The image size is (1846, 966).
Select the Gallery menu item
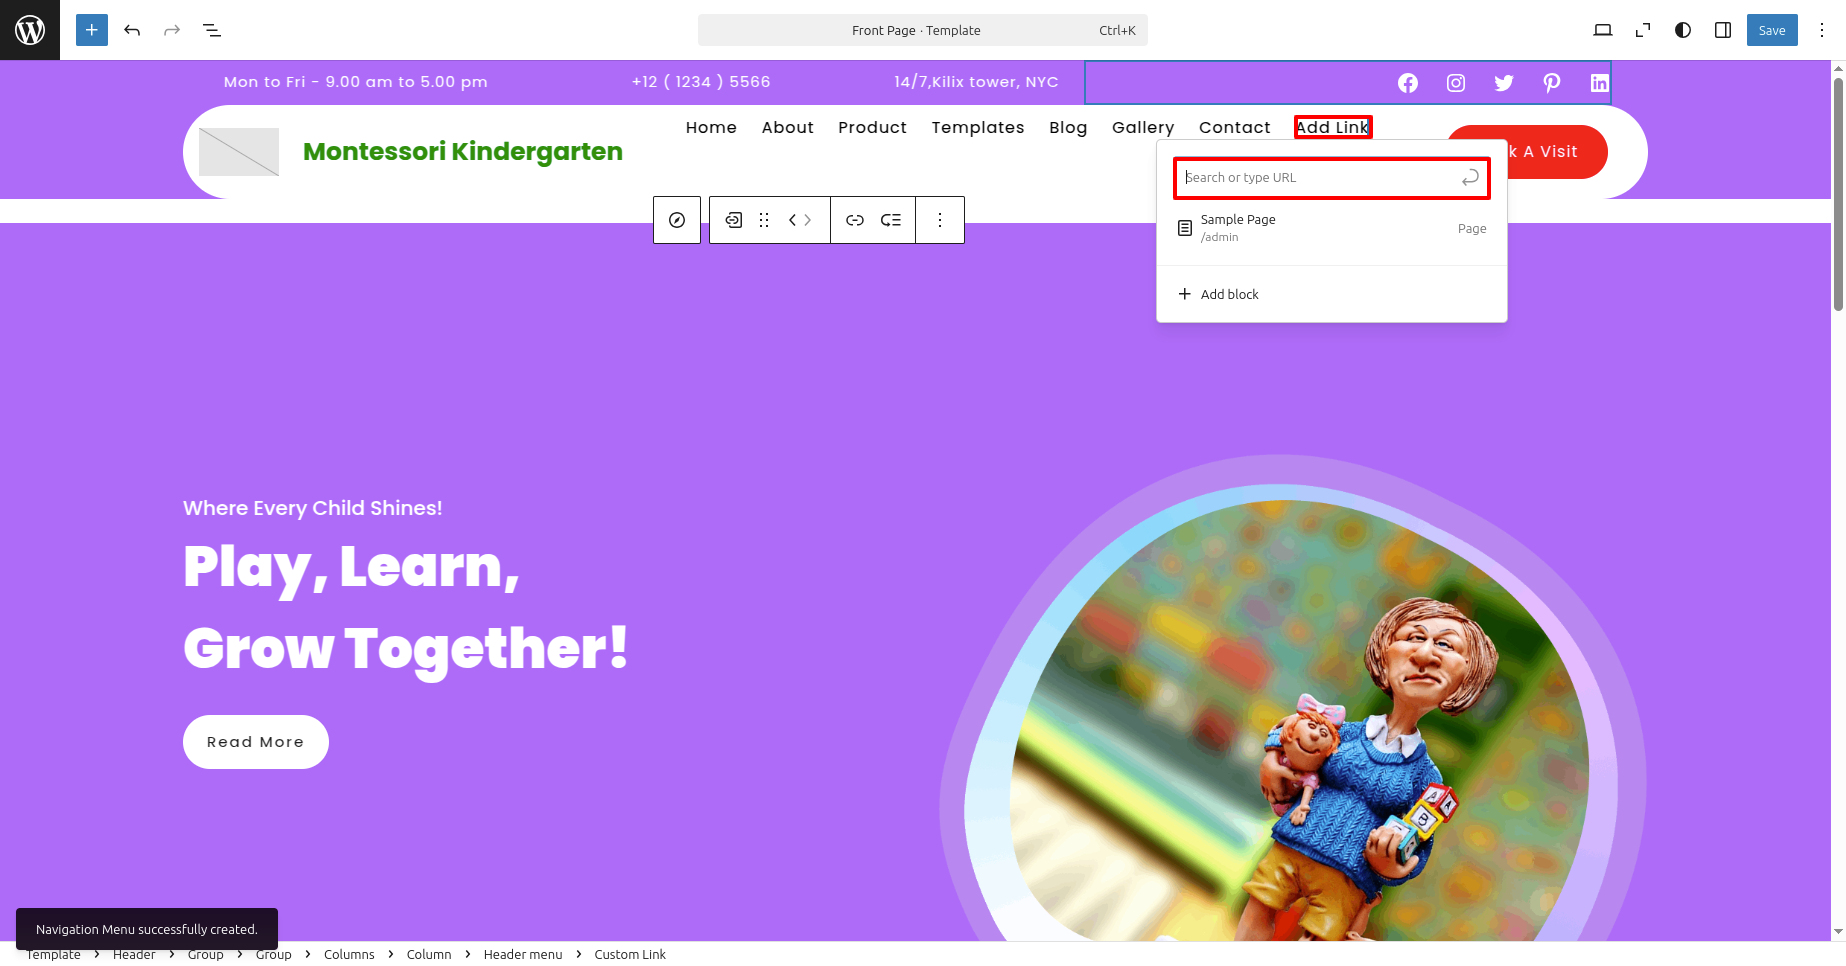(1143, 127)
